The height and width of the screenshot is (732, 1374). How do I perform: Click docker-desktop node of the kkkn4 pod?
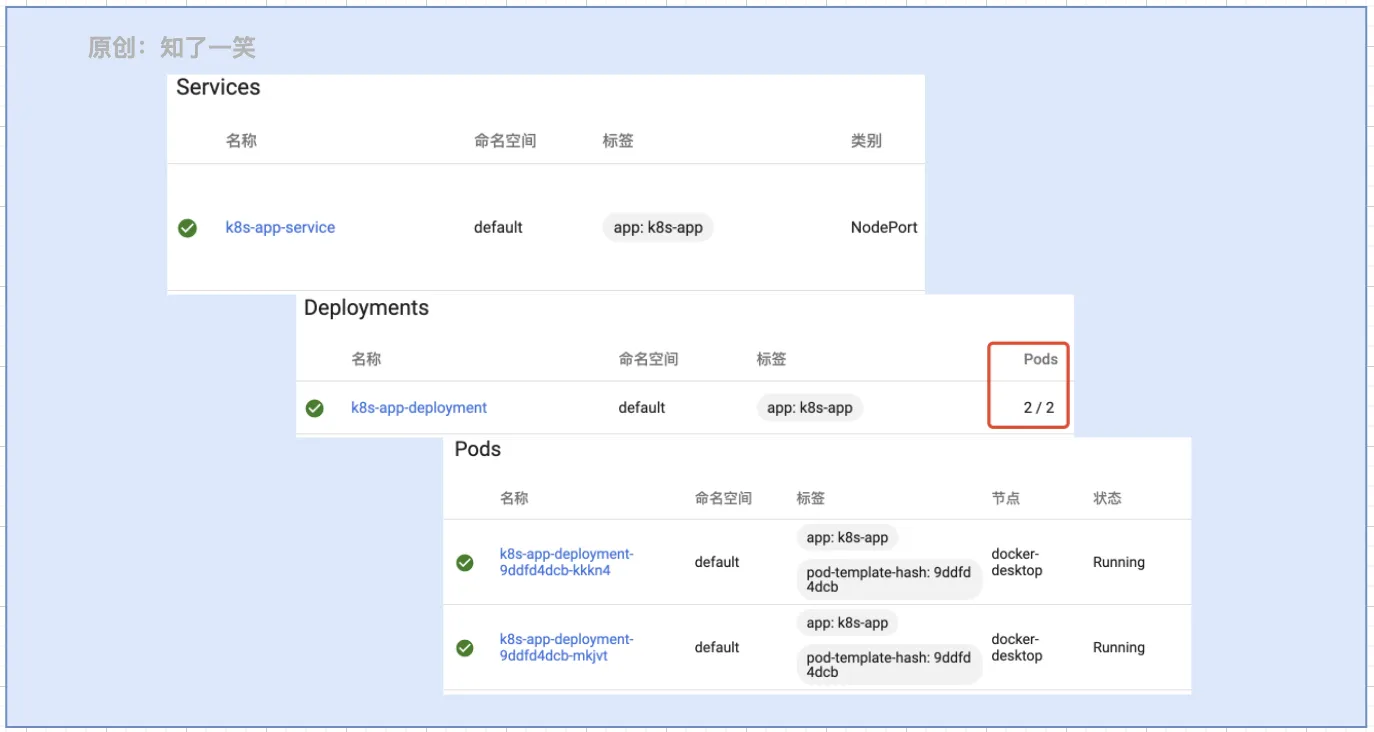(x=1017, y=562)
